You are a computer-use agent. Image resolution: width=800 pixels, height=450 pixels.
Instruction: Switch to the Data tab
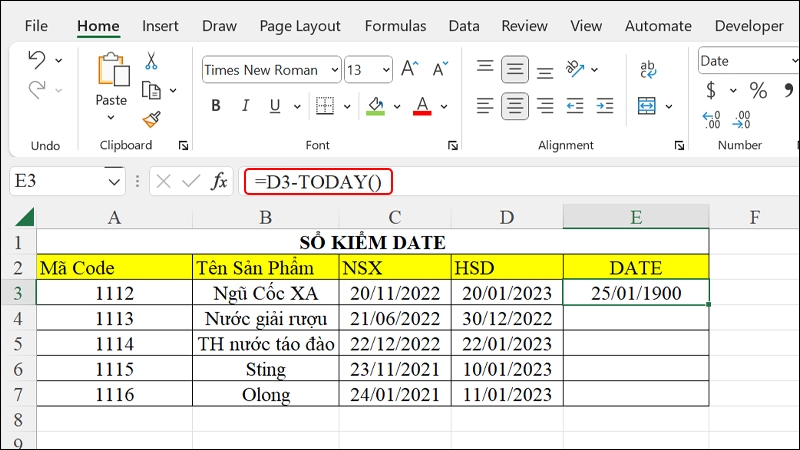464,26
